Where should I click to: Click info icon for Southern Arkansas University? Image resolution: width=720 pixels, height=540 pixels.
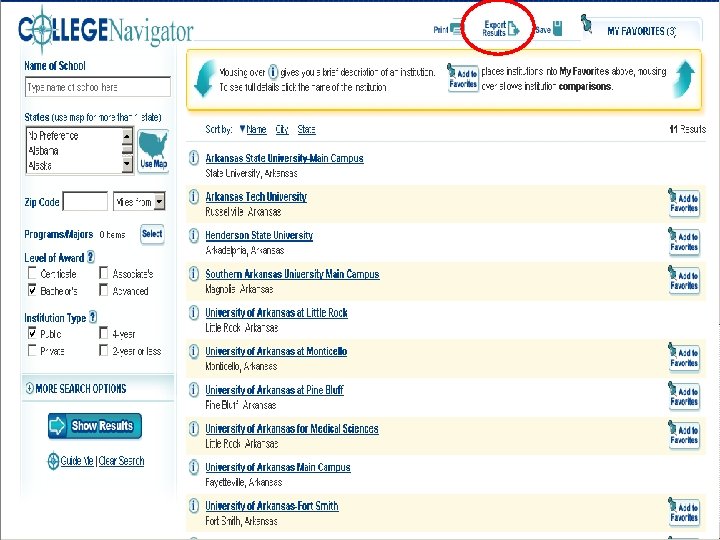[x=194, y=274]
